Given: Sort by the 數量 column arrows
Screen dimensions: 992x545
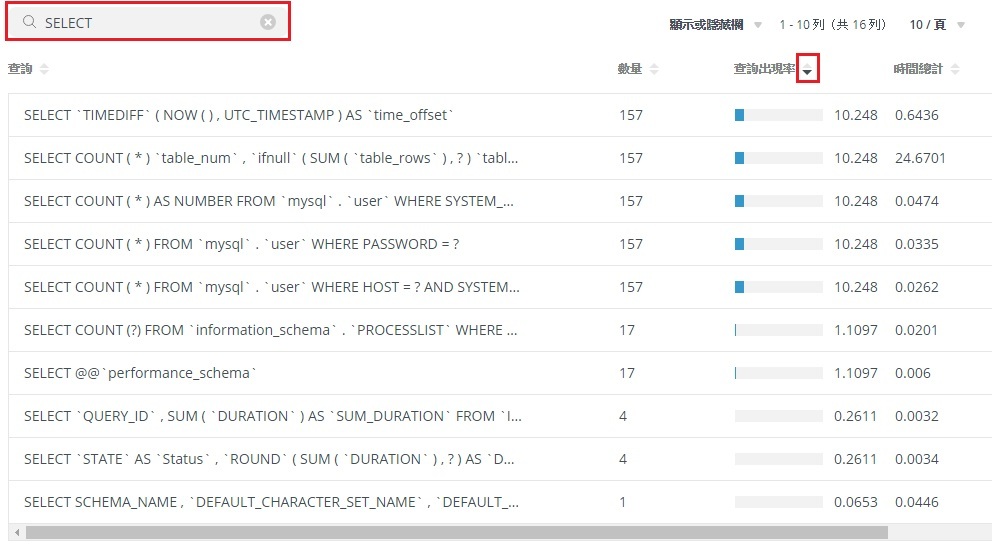Looking at the screenshot, I should 654,69.
